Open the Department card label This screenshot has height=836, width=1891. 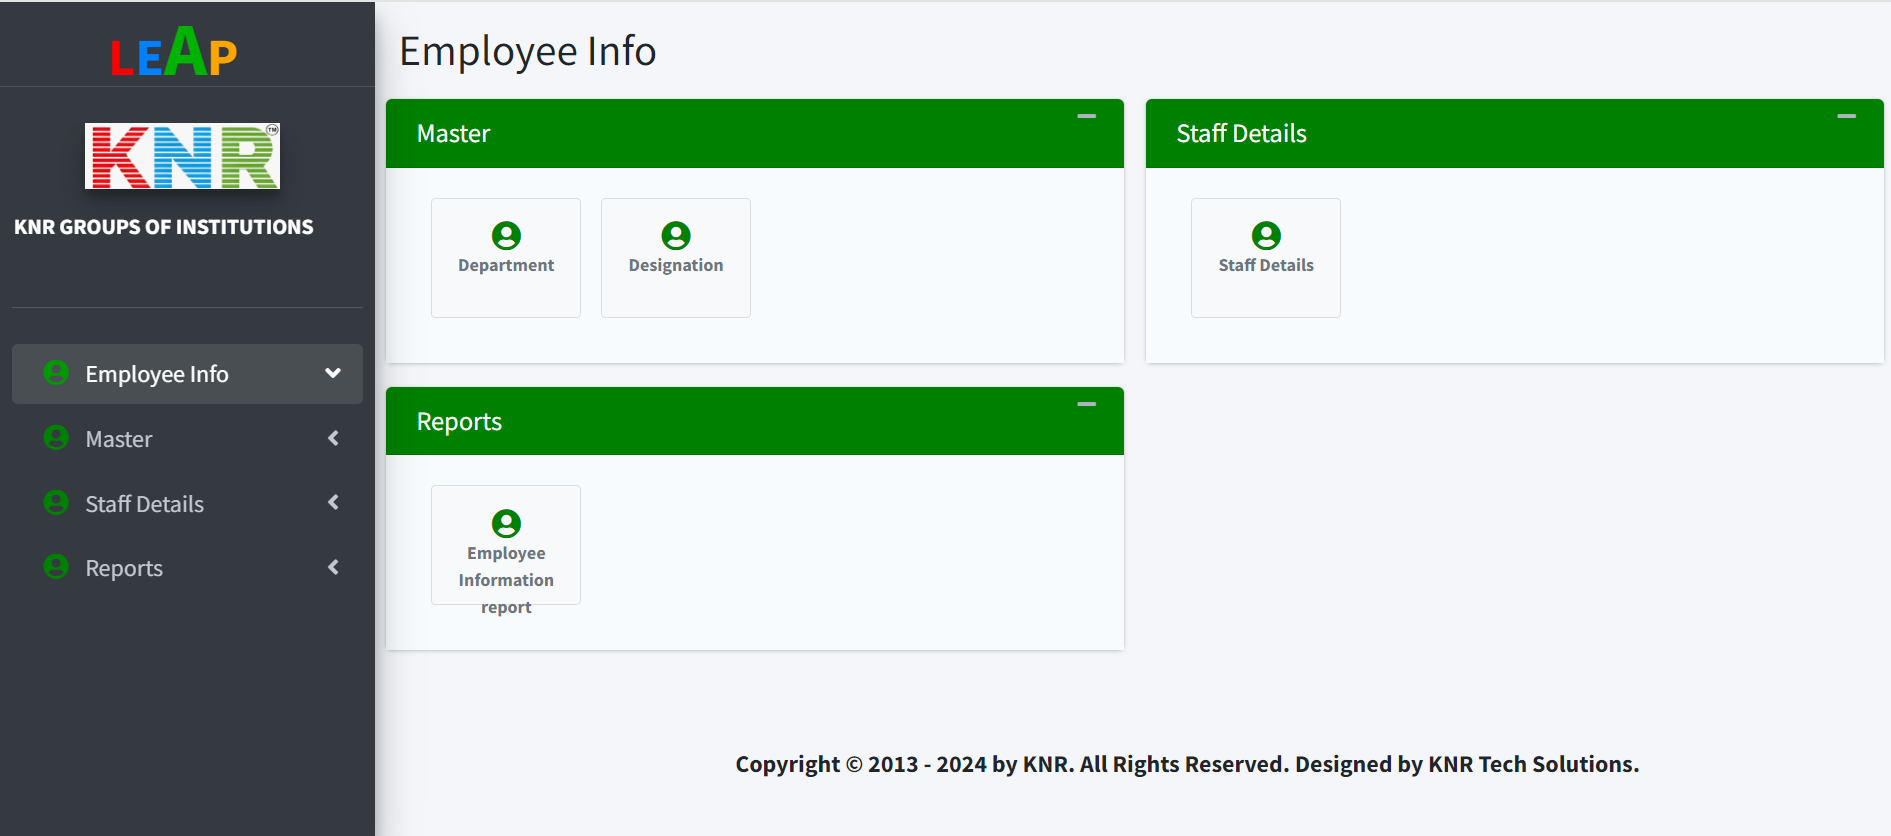506,265
